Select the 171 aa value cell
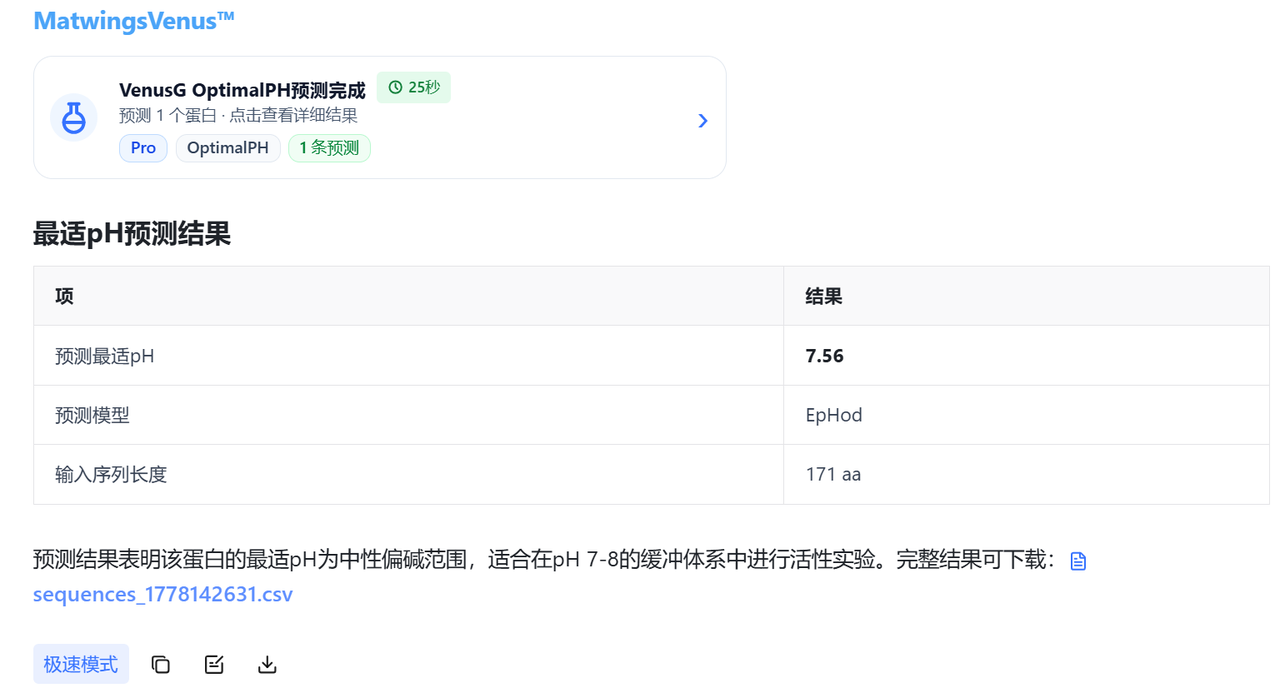The image size is (1280, 698). pos(1026,474)
